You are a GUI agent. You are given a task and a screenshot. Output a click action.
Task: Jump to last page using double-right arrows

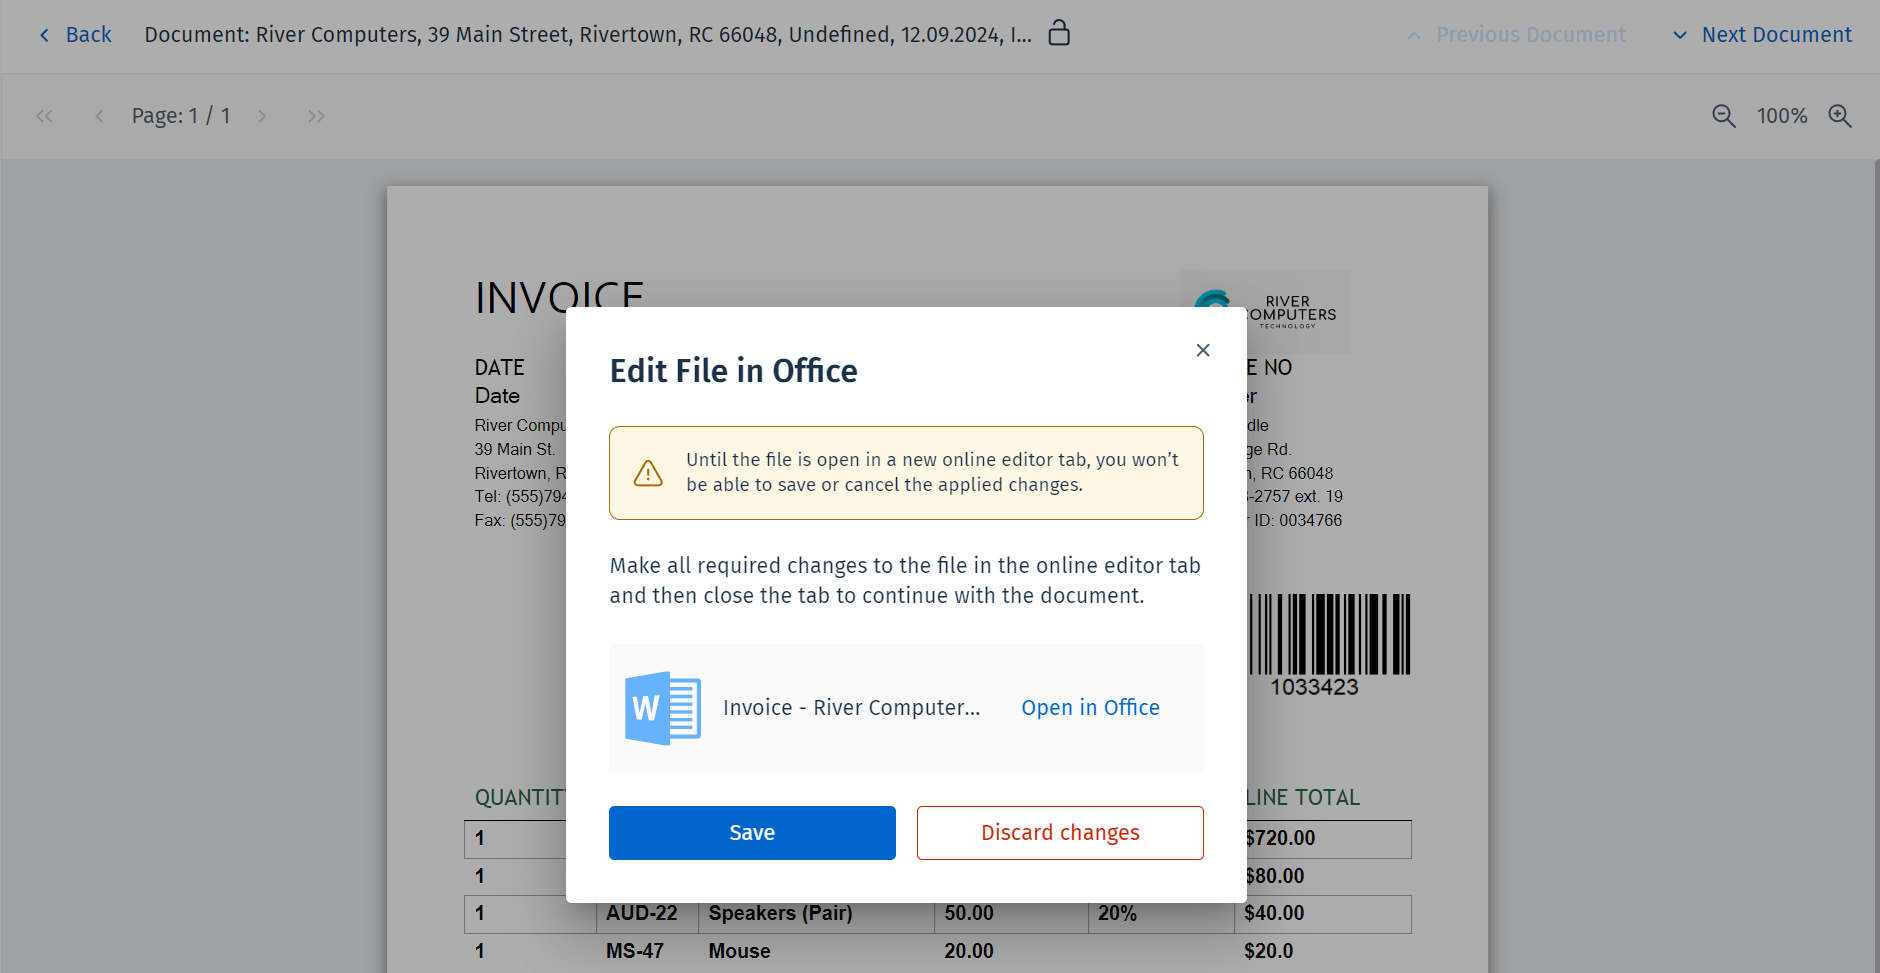316,116
